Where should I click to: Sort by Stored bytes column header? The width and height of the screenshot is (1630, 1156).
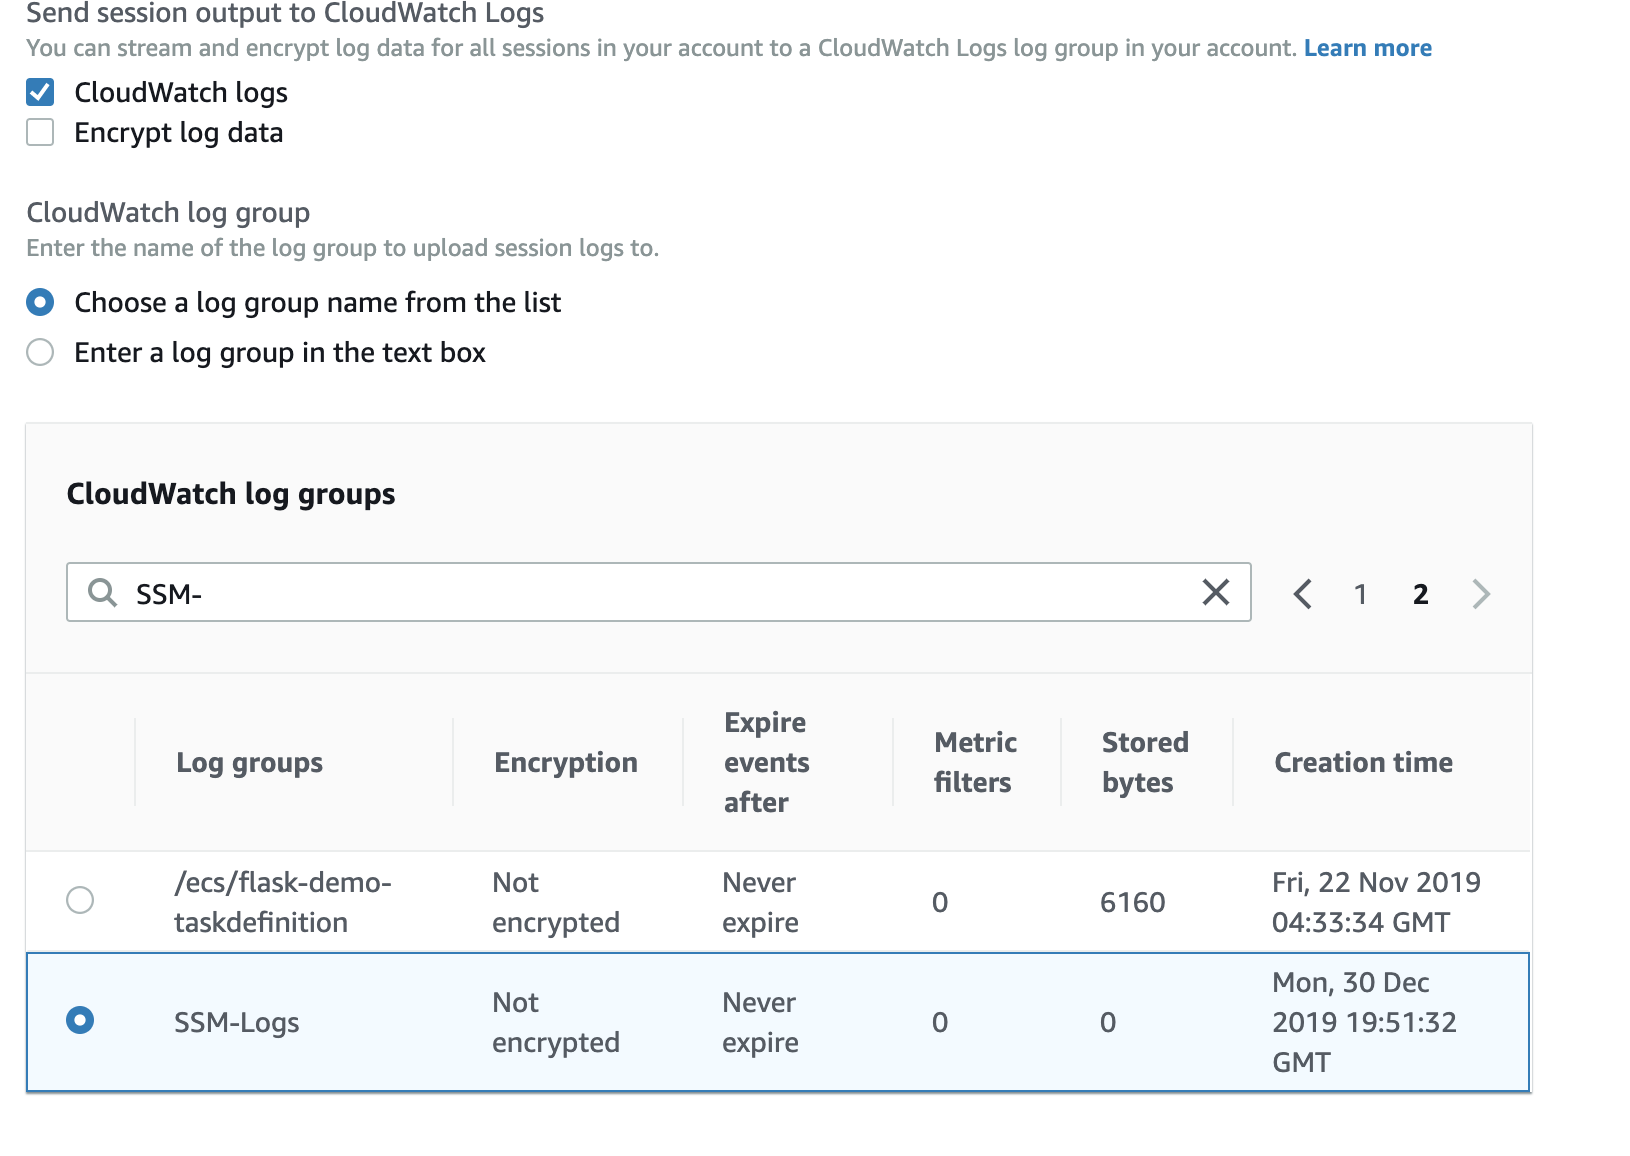(1144, 763)
